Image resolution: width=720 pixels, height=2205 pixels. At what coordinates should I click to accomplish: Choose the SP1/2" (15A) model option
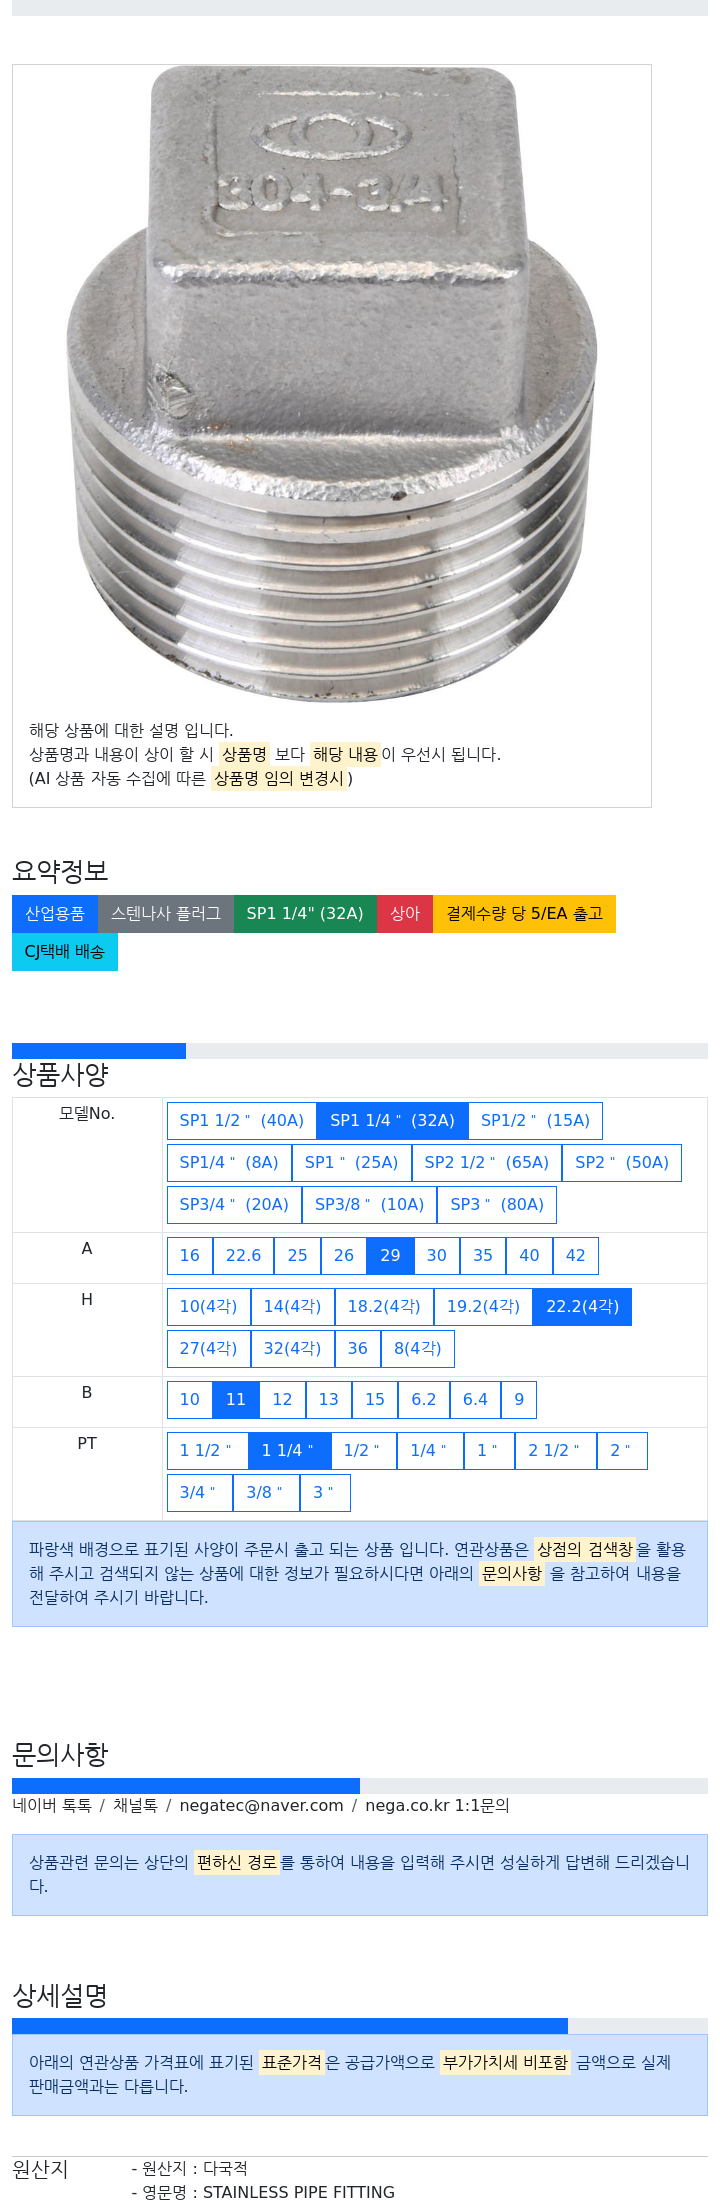535,1120
